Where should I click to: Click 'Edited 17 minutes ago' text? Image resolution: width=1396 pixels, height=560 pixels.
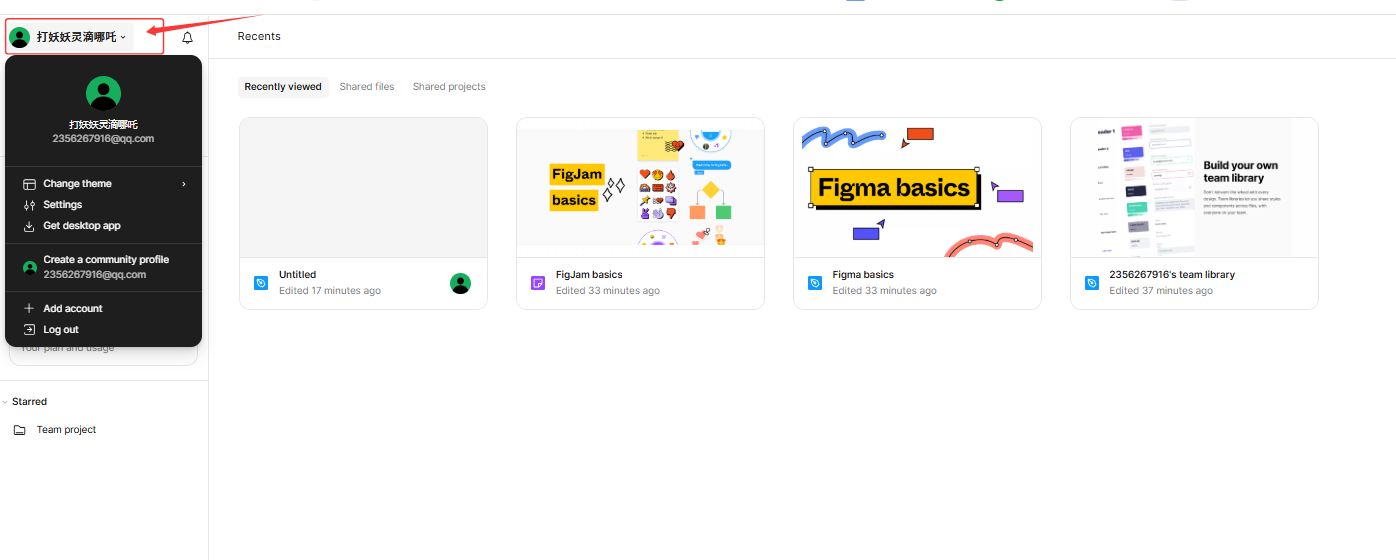330,291
